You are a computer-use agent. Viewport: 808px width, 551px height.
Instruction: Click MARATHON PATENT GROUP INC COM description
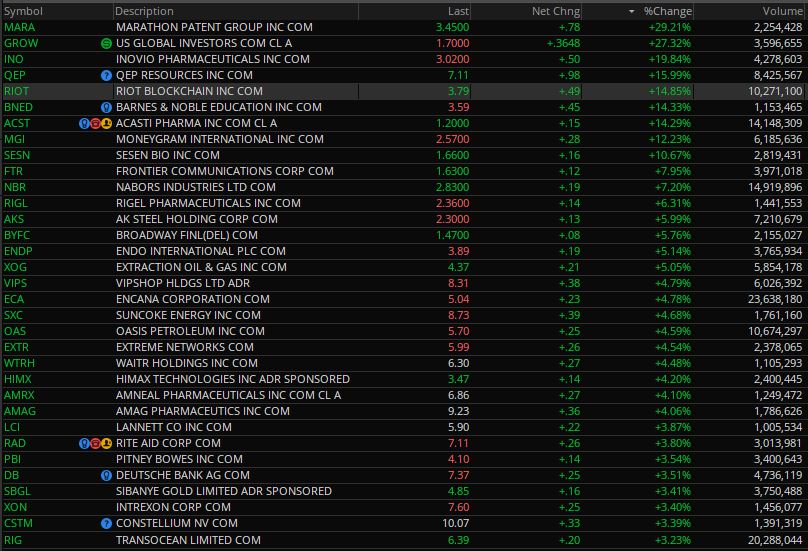(214, 27)
